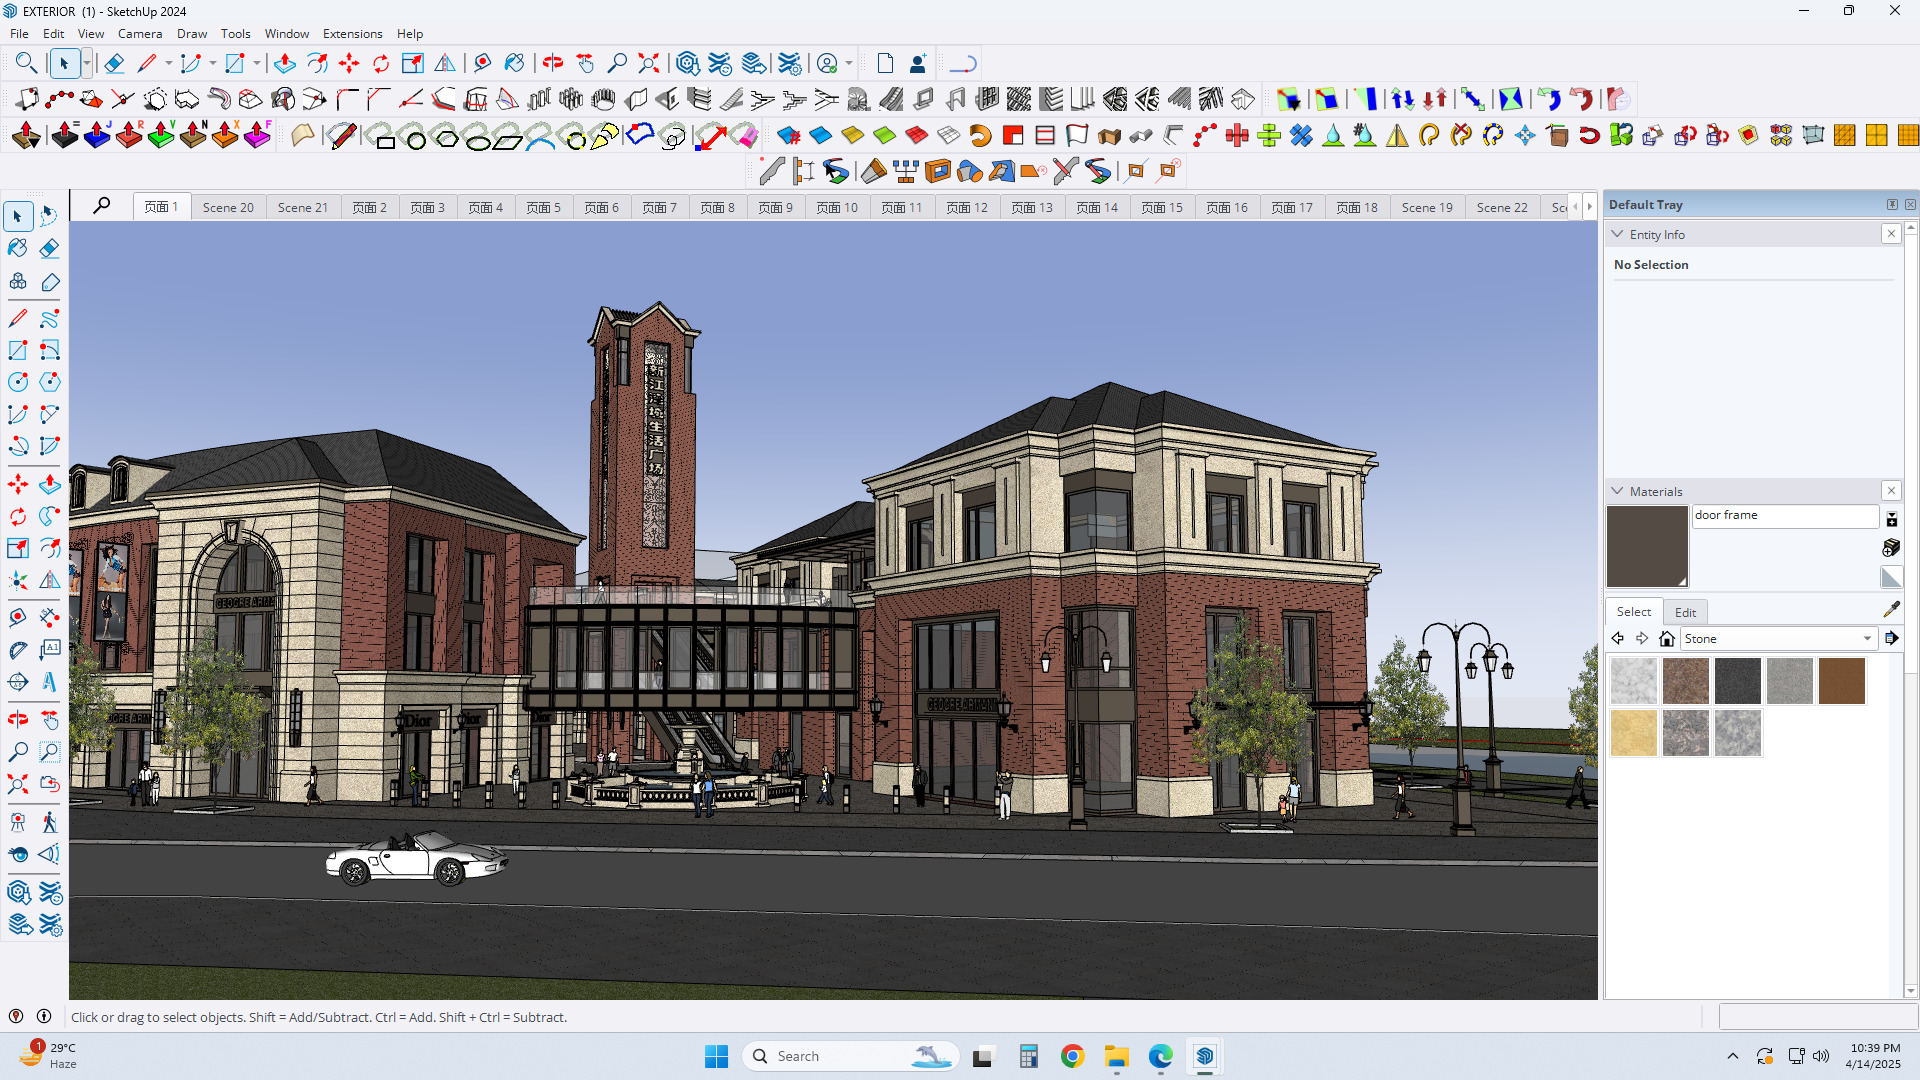Activate the Look Around eye tool

[x=18, y=854]
